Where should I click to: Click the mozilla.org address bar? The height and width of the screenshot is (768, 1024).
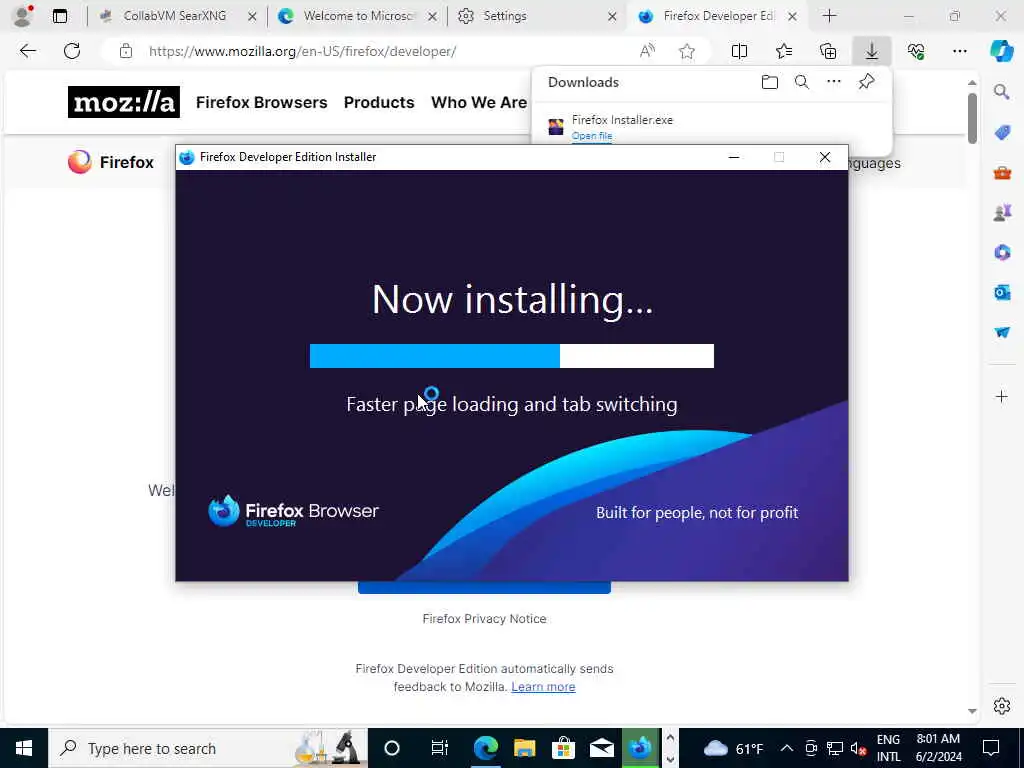pos(302,51)
